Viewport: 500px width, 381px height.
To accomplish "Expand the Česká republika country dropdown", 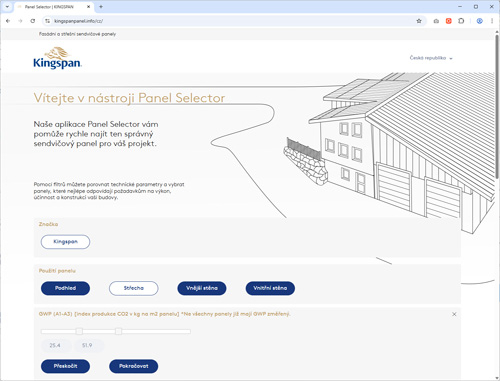I will pos(431,58).
